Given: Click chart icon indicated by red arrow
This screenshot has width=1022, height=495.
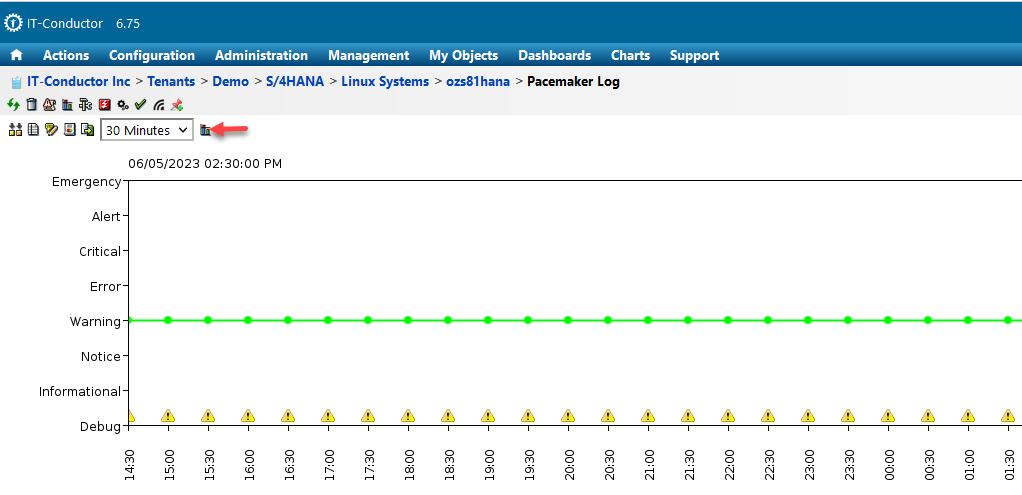Looking at the screenshot, I should (x=206, y=130).
